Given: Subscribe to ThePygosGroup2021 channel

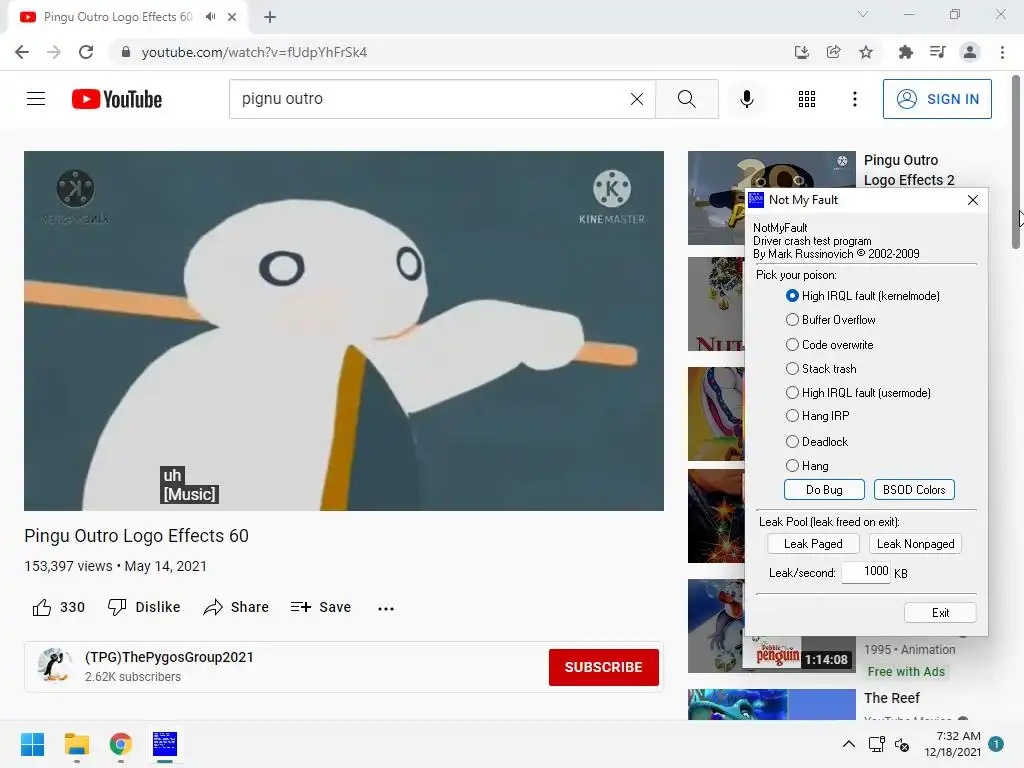Looking at the screenshot, I should pos(603,667).
